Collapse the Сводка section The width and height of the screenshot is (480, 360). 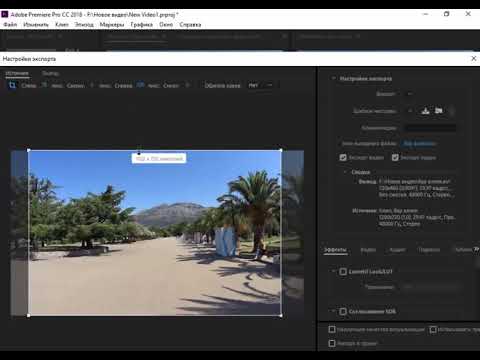point(345,172)
